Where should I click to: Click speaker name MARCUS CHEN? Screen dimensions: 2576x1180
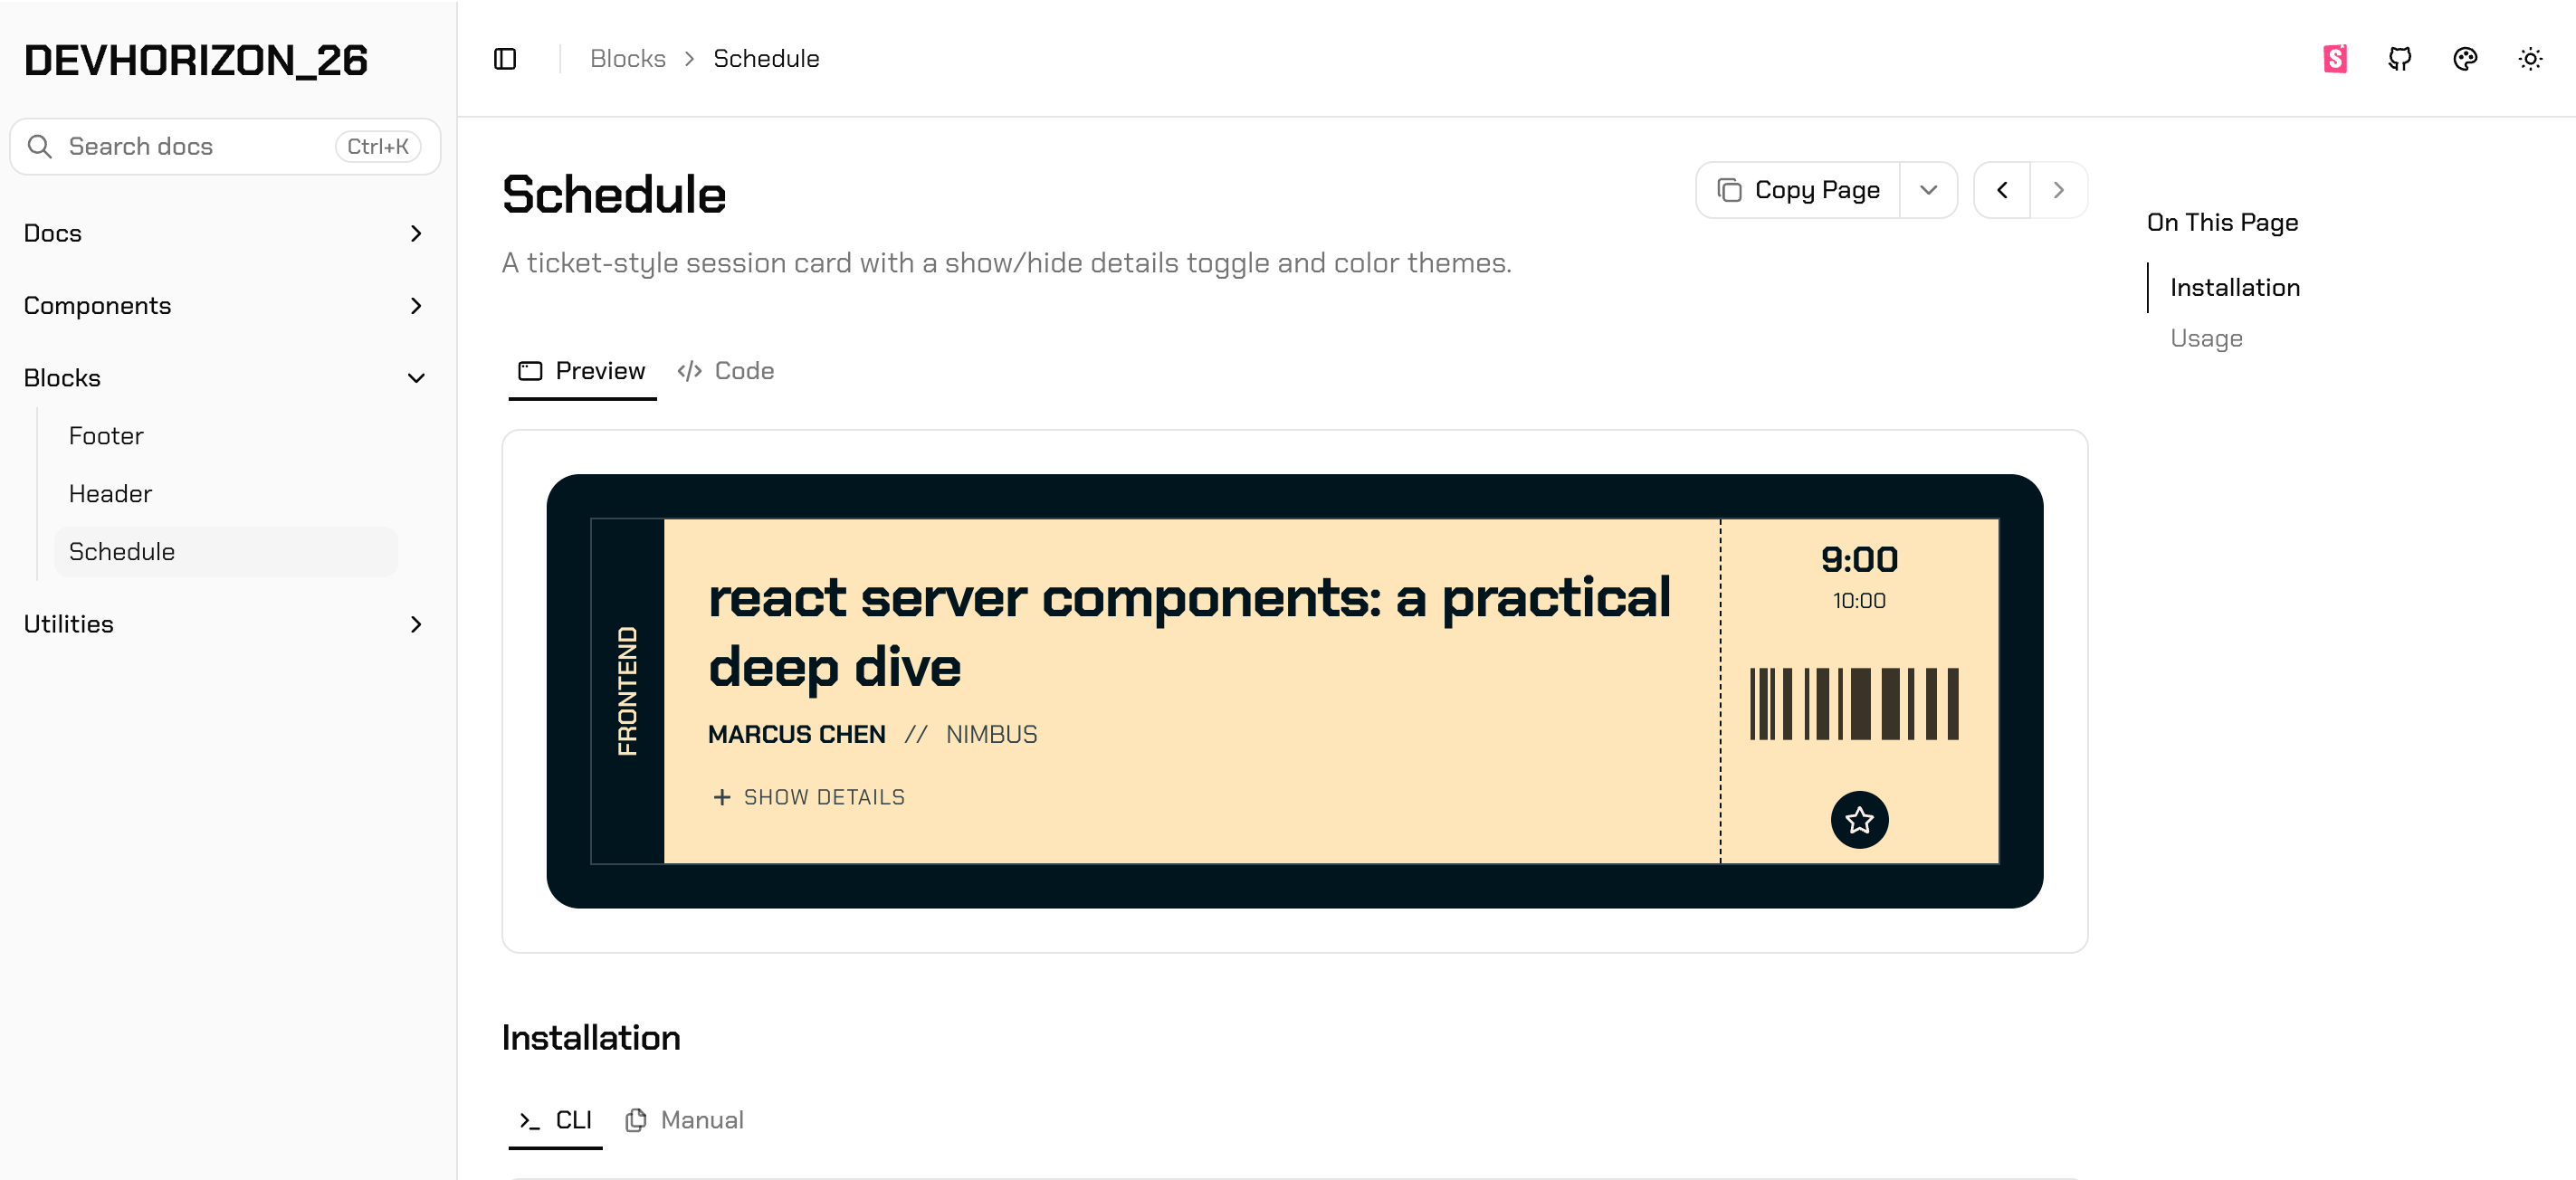(797, 735)
